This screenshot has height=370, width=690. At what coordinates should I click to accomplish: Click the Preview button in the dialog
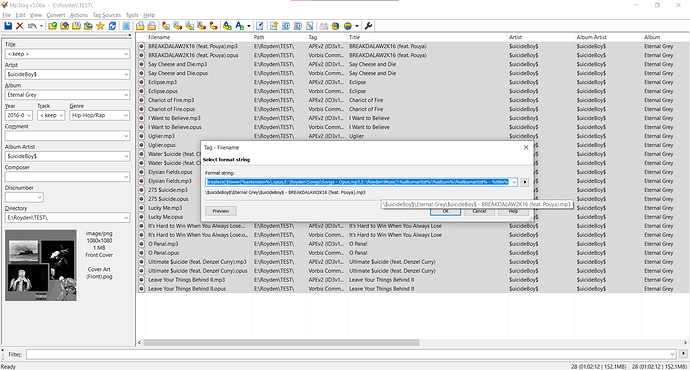click(x=221, y=211)
